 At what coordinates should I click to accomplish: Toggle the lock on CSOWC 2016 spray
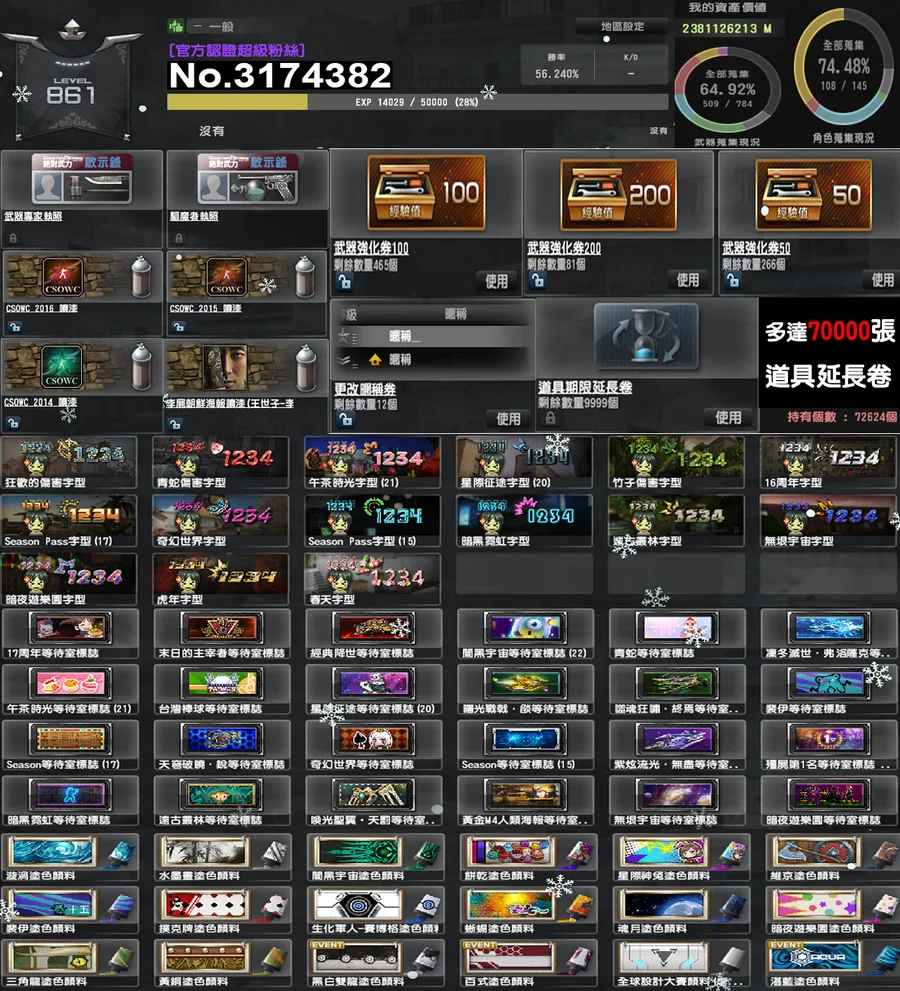tap(14, 326)
